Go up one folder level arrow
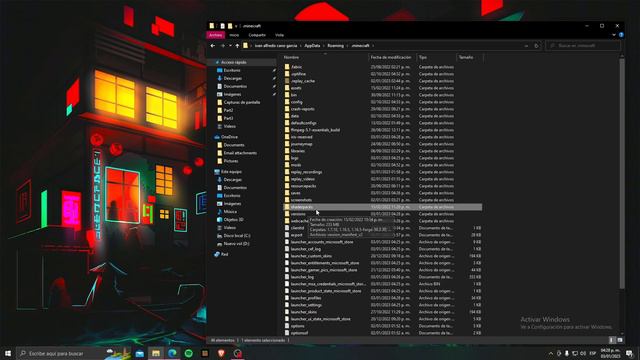Image resolution: width=640 pixels, height=360 pixels. (x=237, y=46)
